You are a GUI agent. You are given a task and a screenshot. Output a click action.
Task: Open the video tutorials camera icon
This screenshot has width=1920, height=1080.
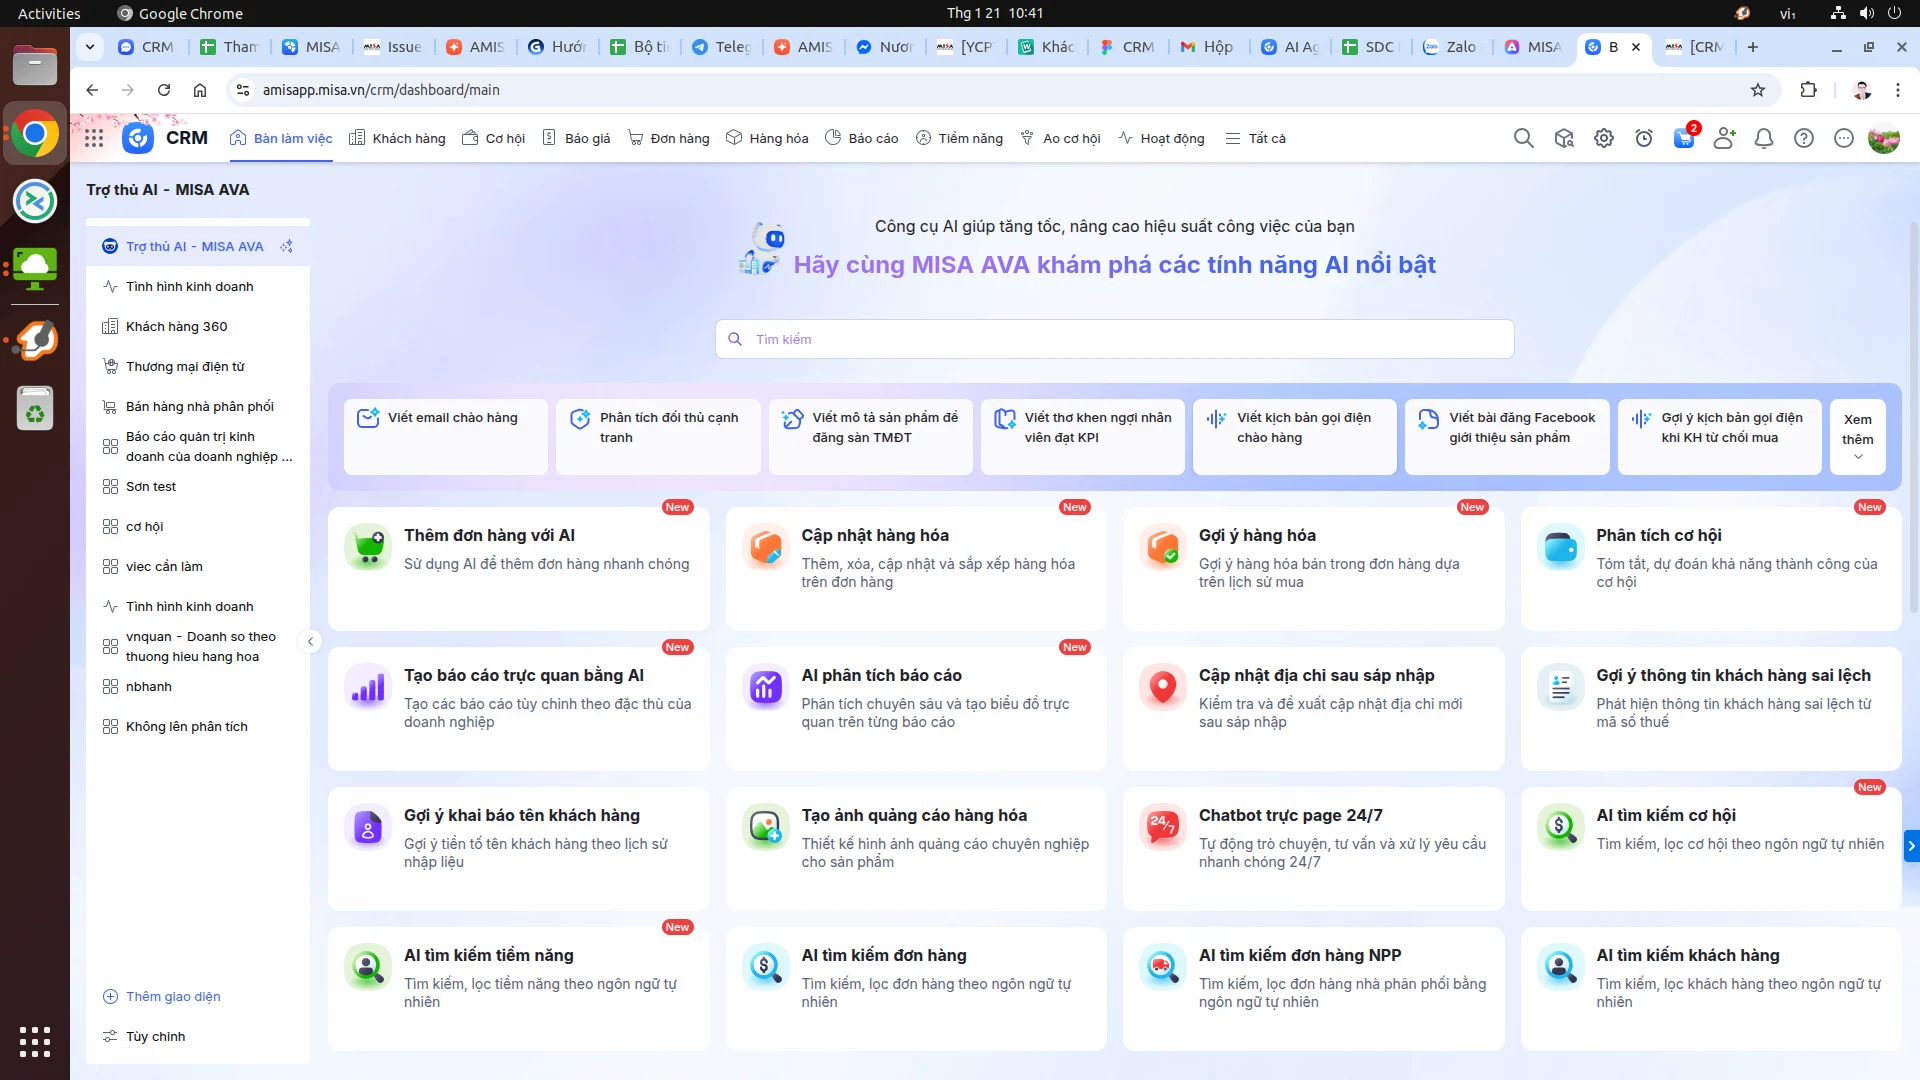point(1564,138)
